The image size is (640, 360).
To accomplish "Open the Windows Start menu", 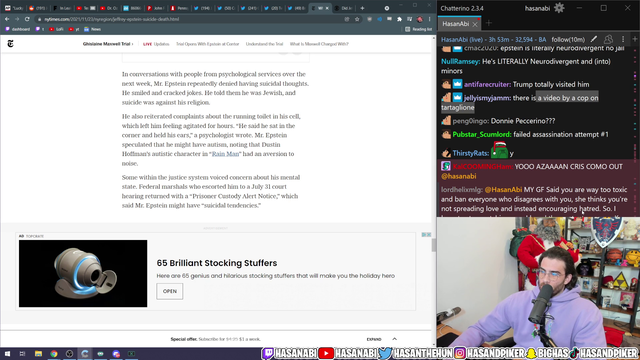I will tap(7, 353).
